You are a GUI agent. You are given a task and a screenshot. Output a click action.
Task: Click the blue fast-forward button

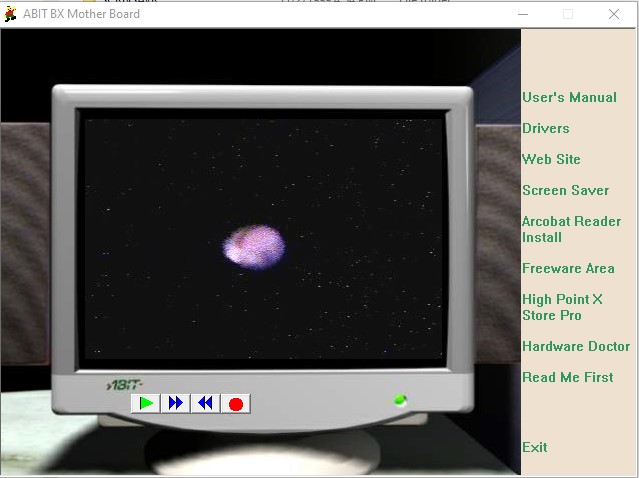coord(176,403)
